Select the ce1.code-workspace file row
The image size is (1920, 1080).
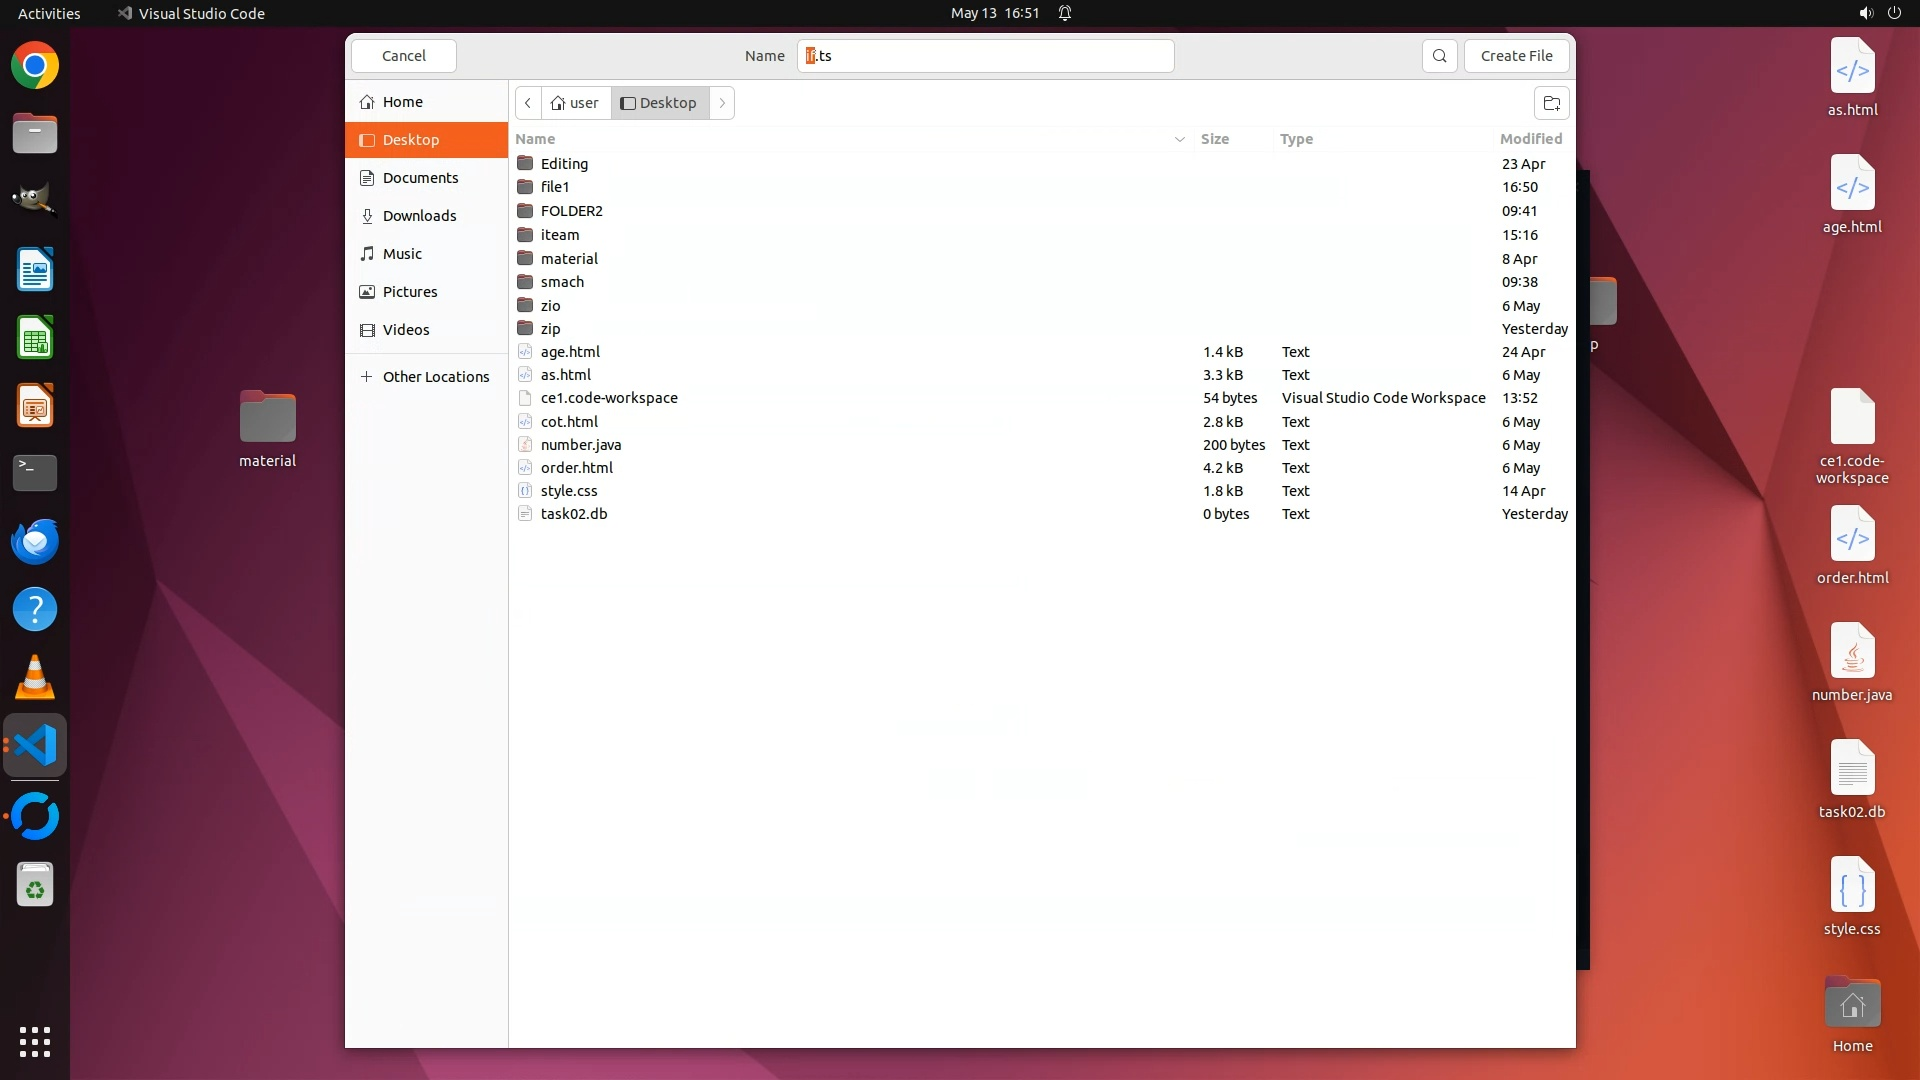(x=608, y=398)
